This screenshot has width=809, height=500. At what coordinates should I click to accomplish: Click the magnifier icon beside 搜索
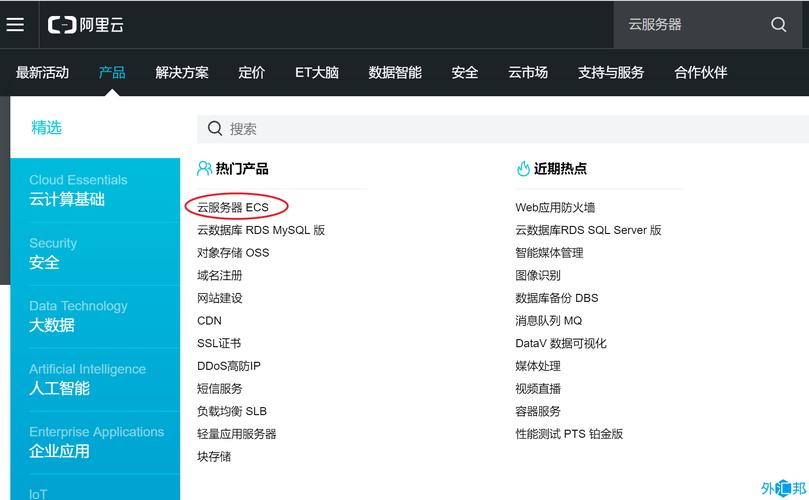215,128
